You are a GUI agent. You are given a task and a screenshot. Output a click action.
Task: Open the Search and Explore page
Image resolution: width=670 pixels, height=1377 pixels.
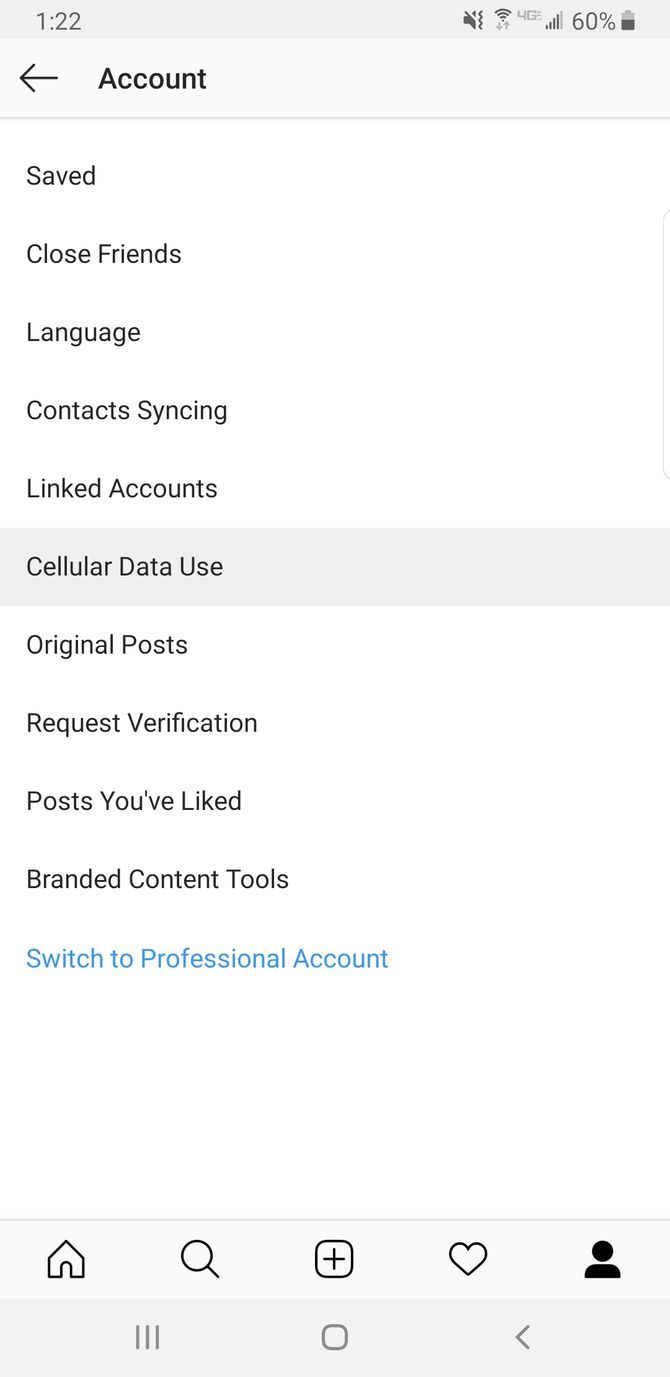click(199, 1259)
